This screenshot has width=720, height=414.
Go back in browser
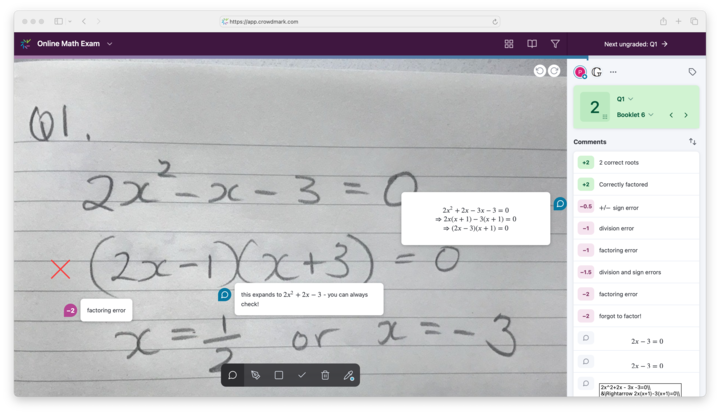[x=84, y=22]
